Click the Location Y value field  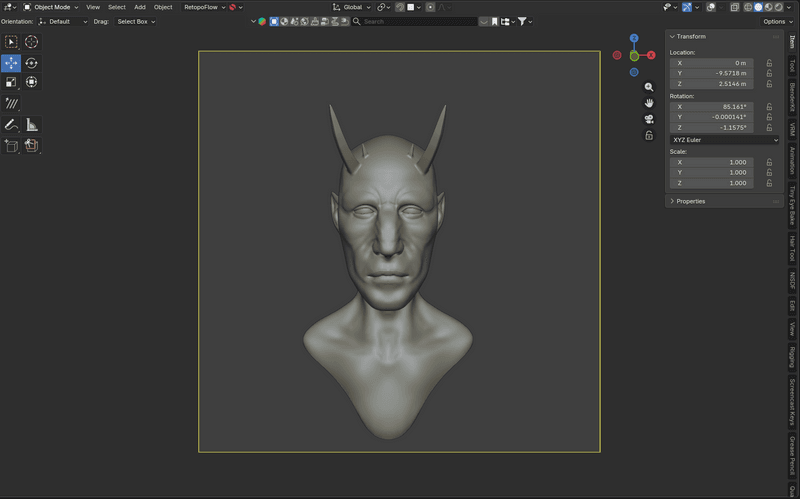pos(711,73)
